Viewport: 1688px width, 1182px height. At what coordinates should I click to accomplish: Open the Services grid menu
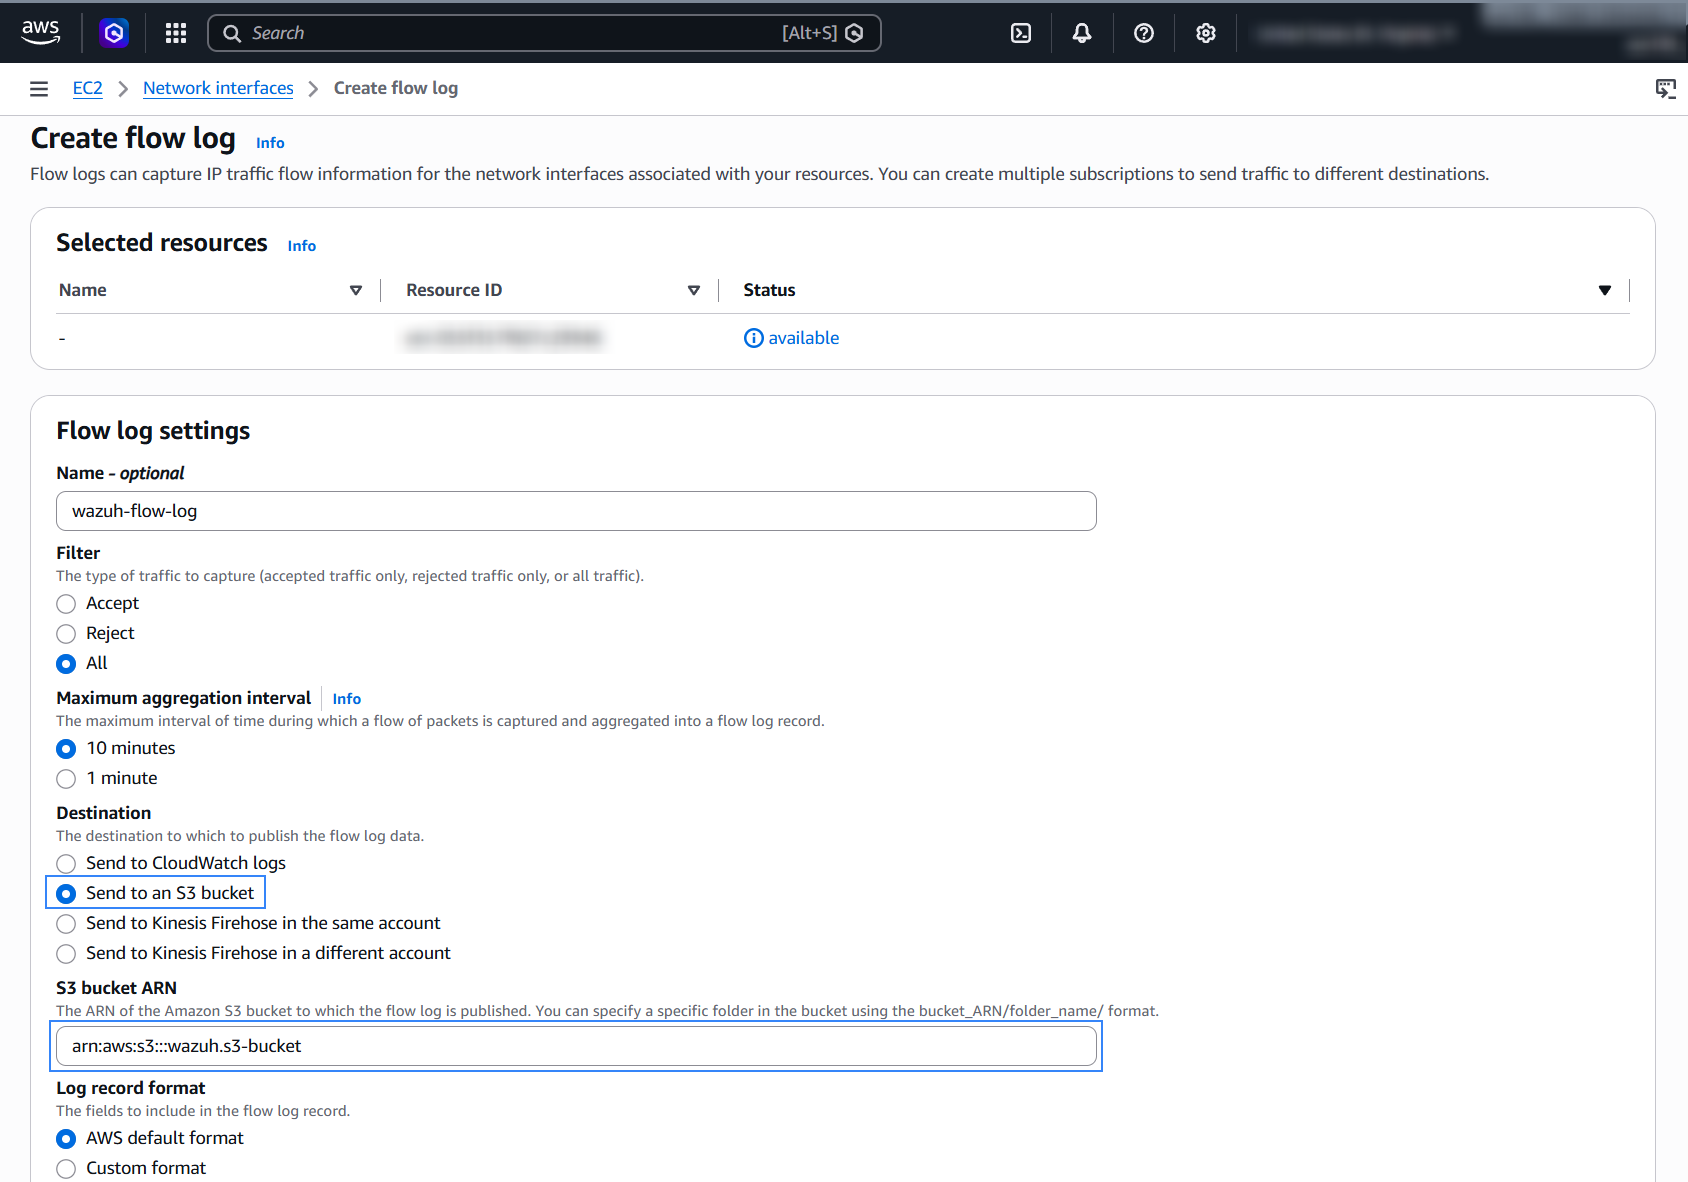(176, 33)
